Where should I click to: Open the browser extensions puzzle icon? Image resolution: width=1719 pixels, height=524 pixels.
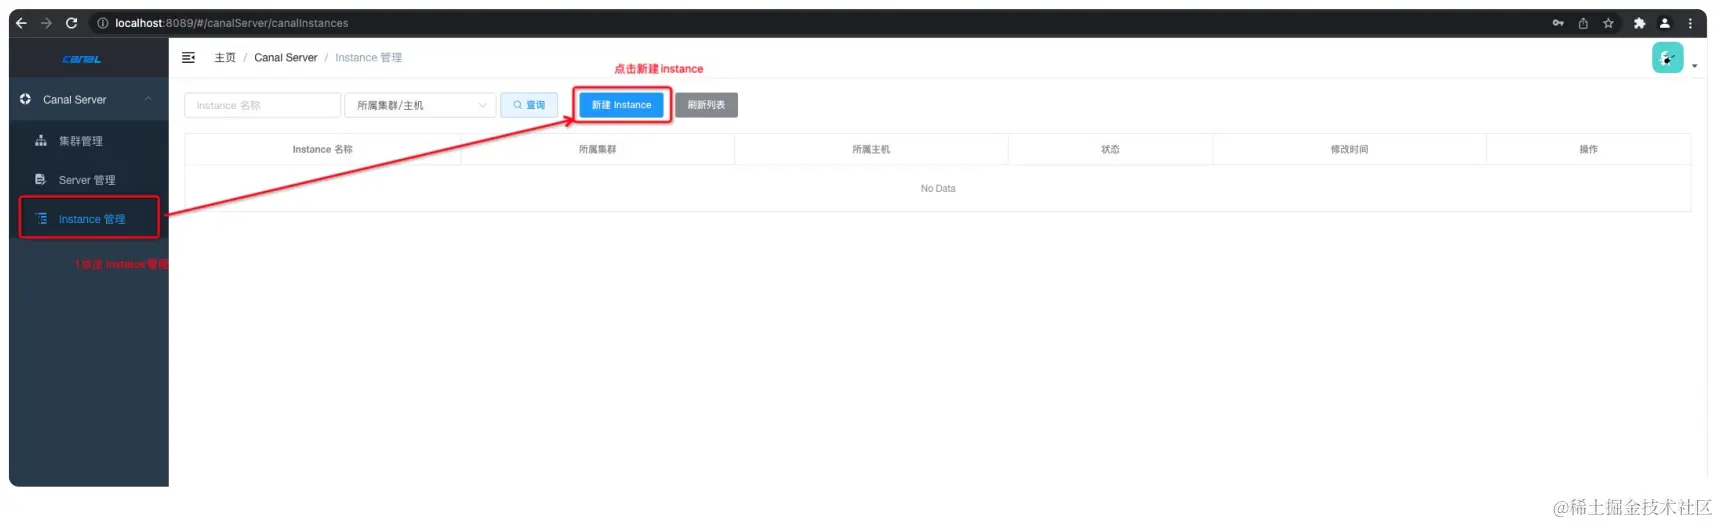tap(1639, 23)
